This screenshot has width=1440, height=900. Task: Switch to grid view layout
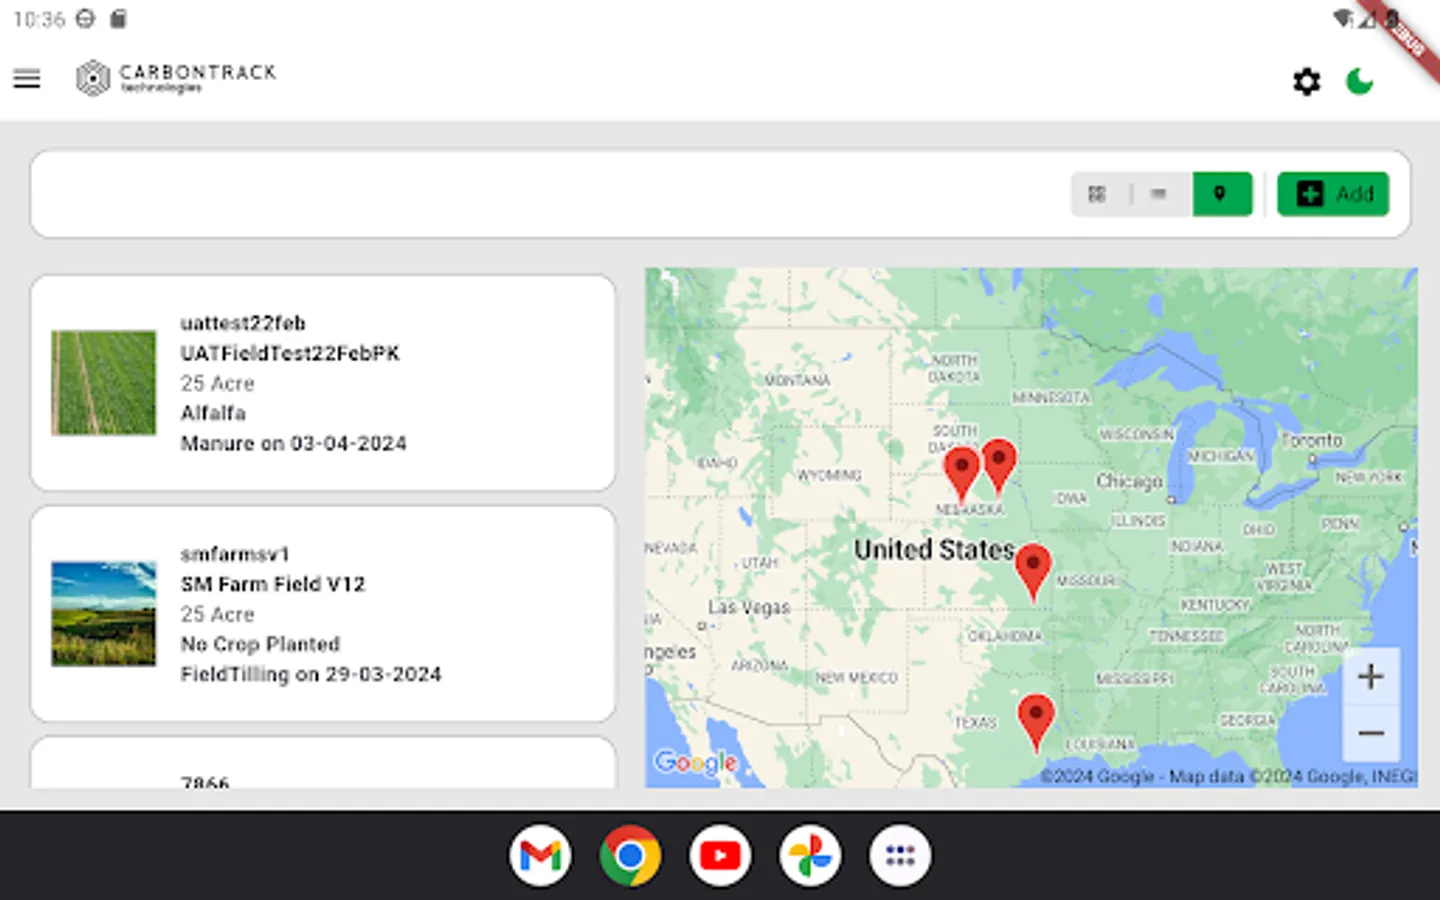tap(1097, 194)
